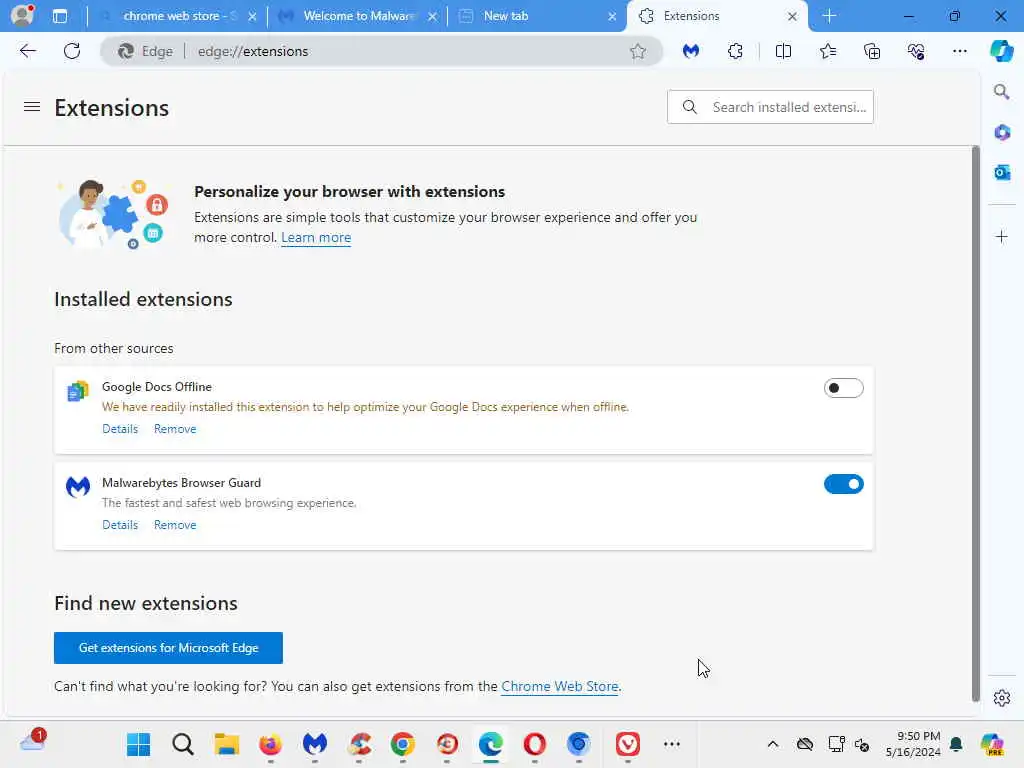
Task: Launch Vivaldi from the taskbar
Action: pyautogui.click(x=628, y=744)
